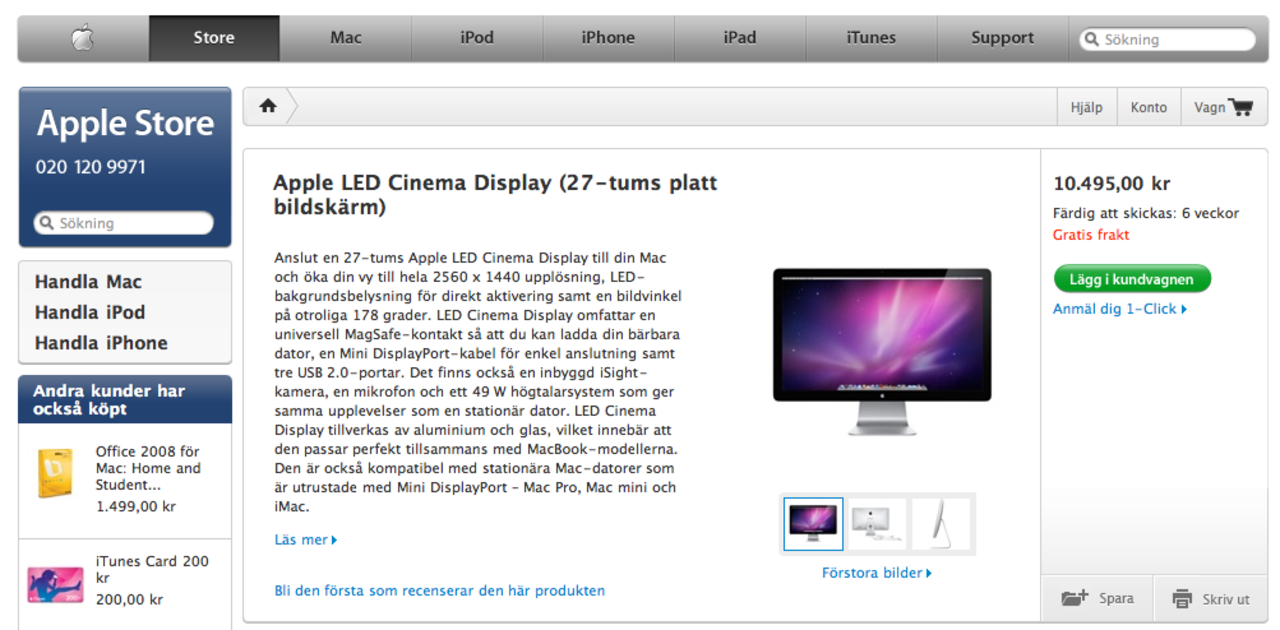Click the magnifier icon in top search
This screenshot has height=630, width=1280.
click(x=1093, y=40)
